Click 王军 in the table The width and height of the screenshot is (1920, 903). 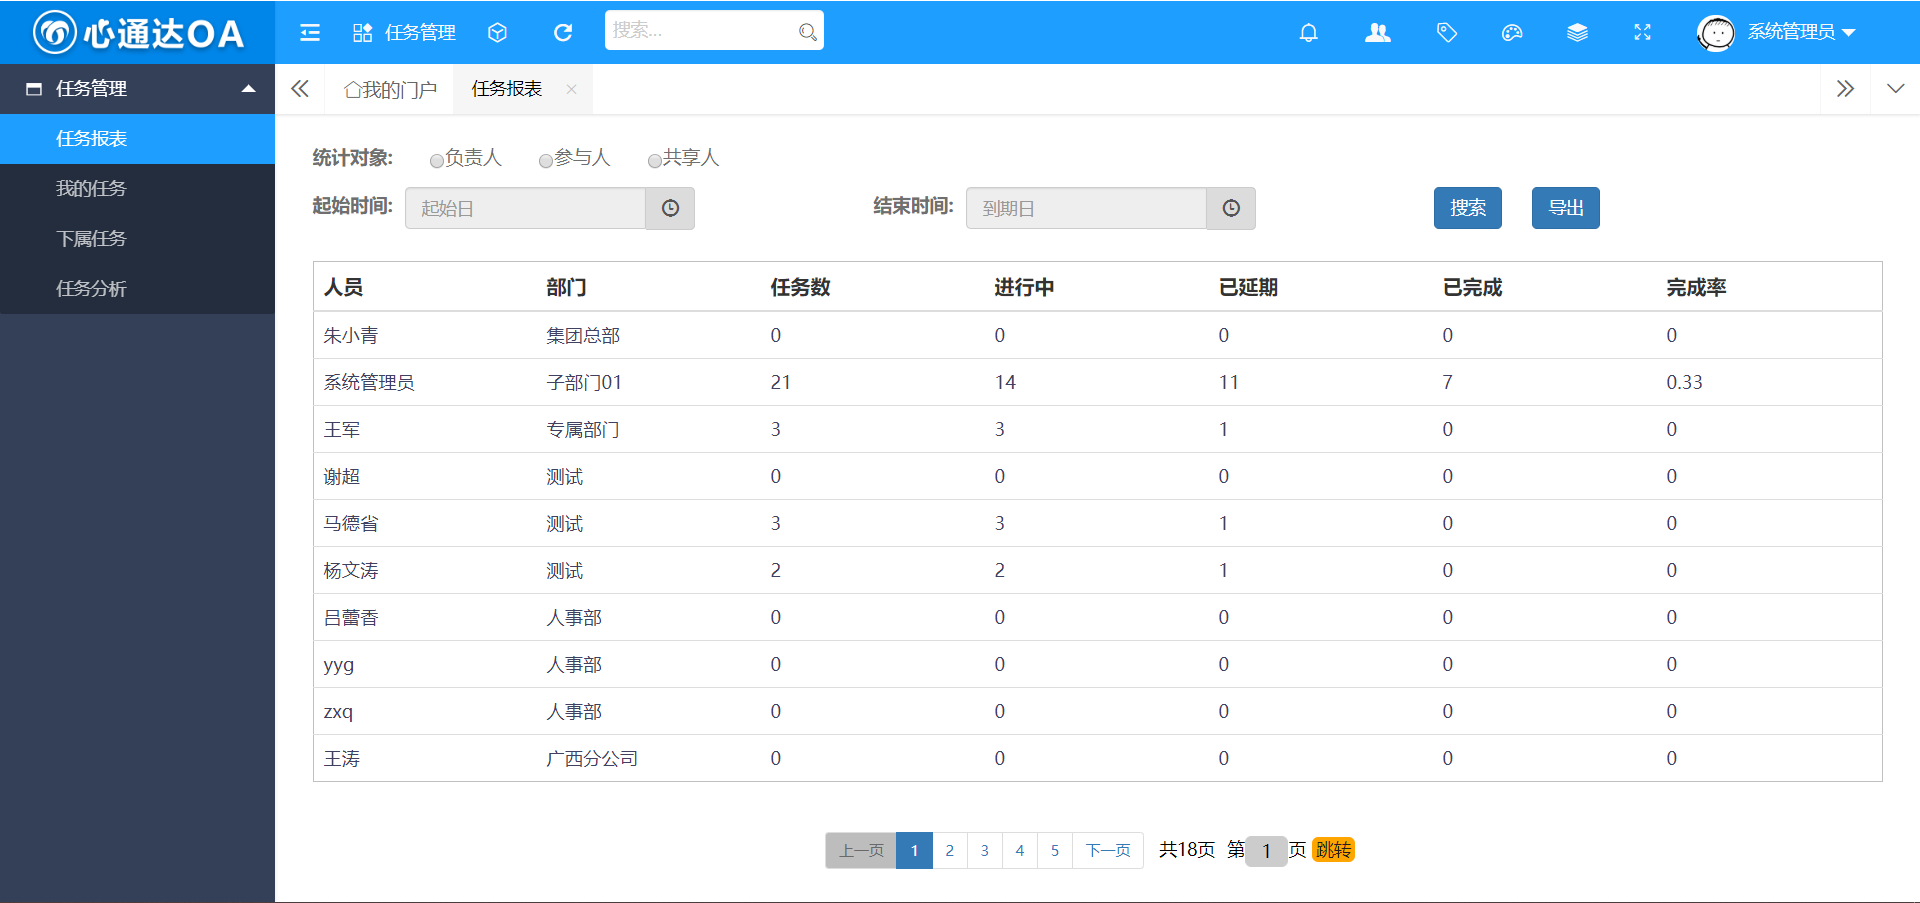(342, 429)
